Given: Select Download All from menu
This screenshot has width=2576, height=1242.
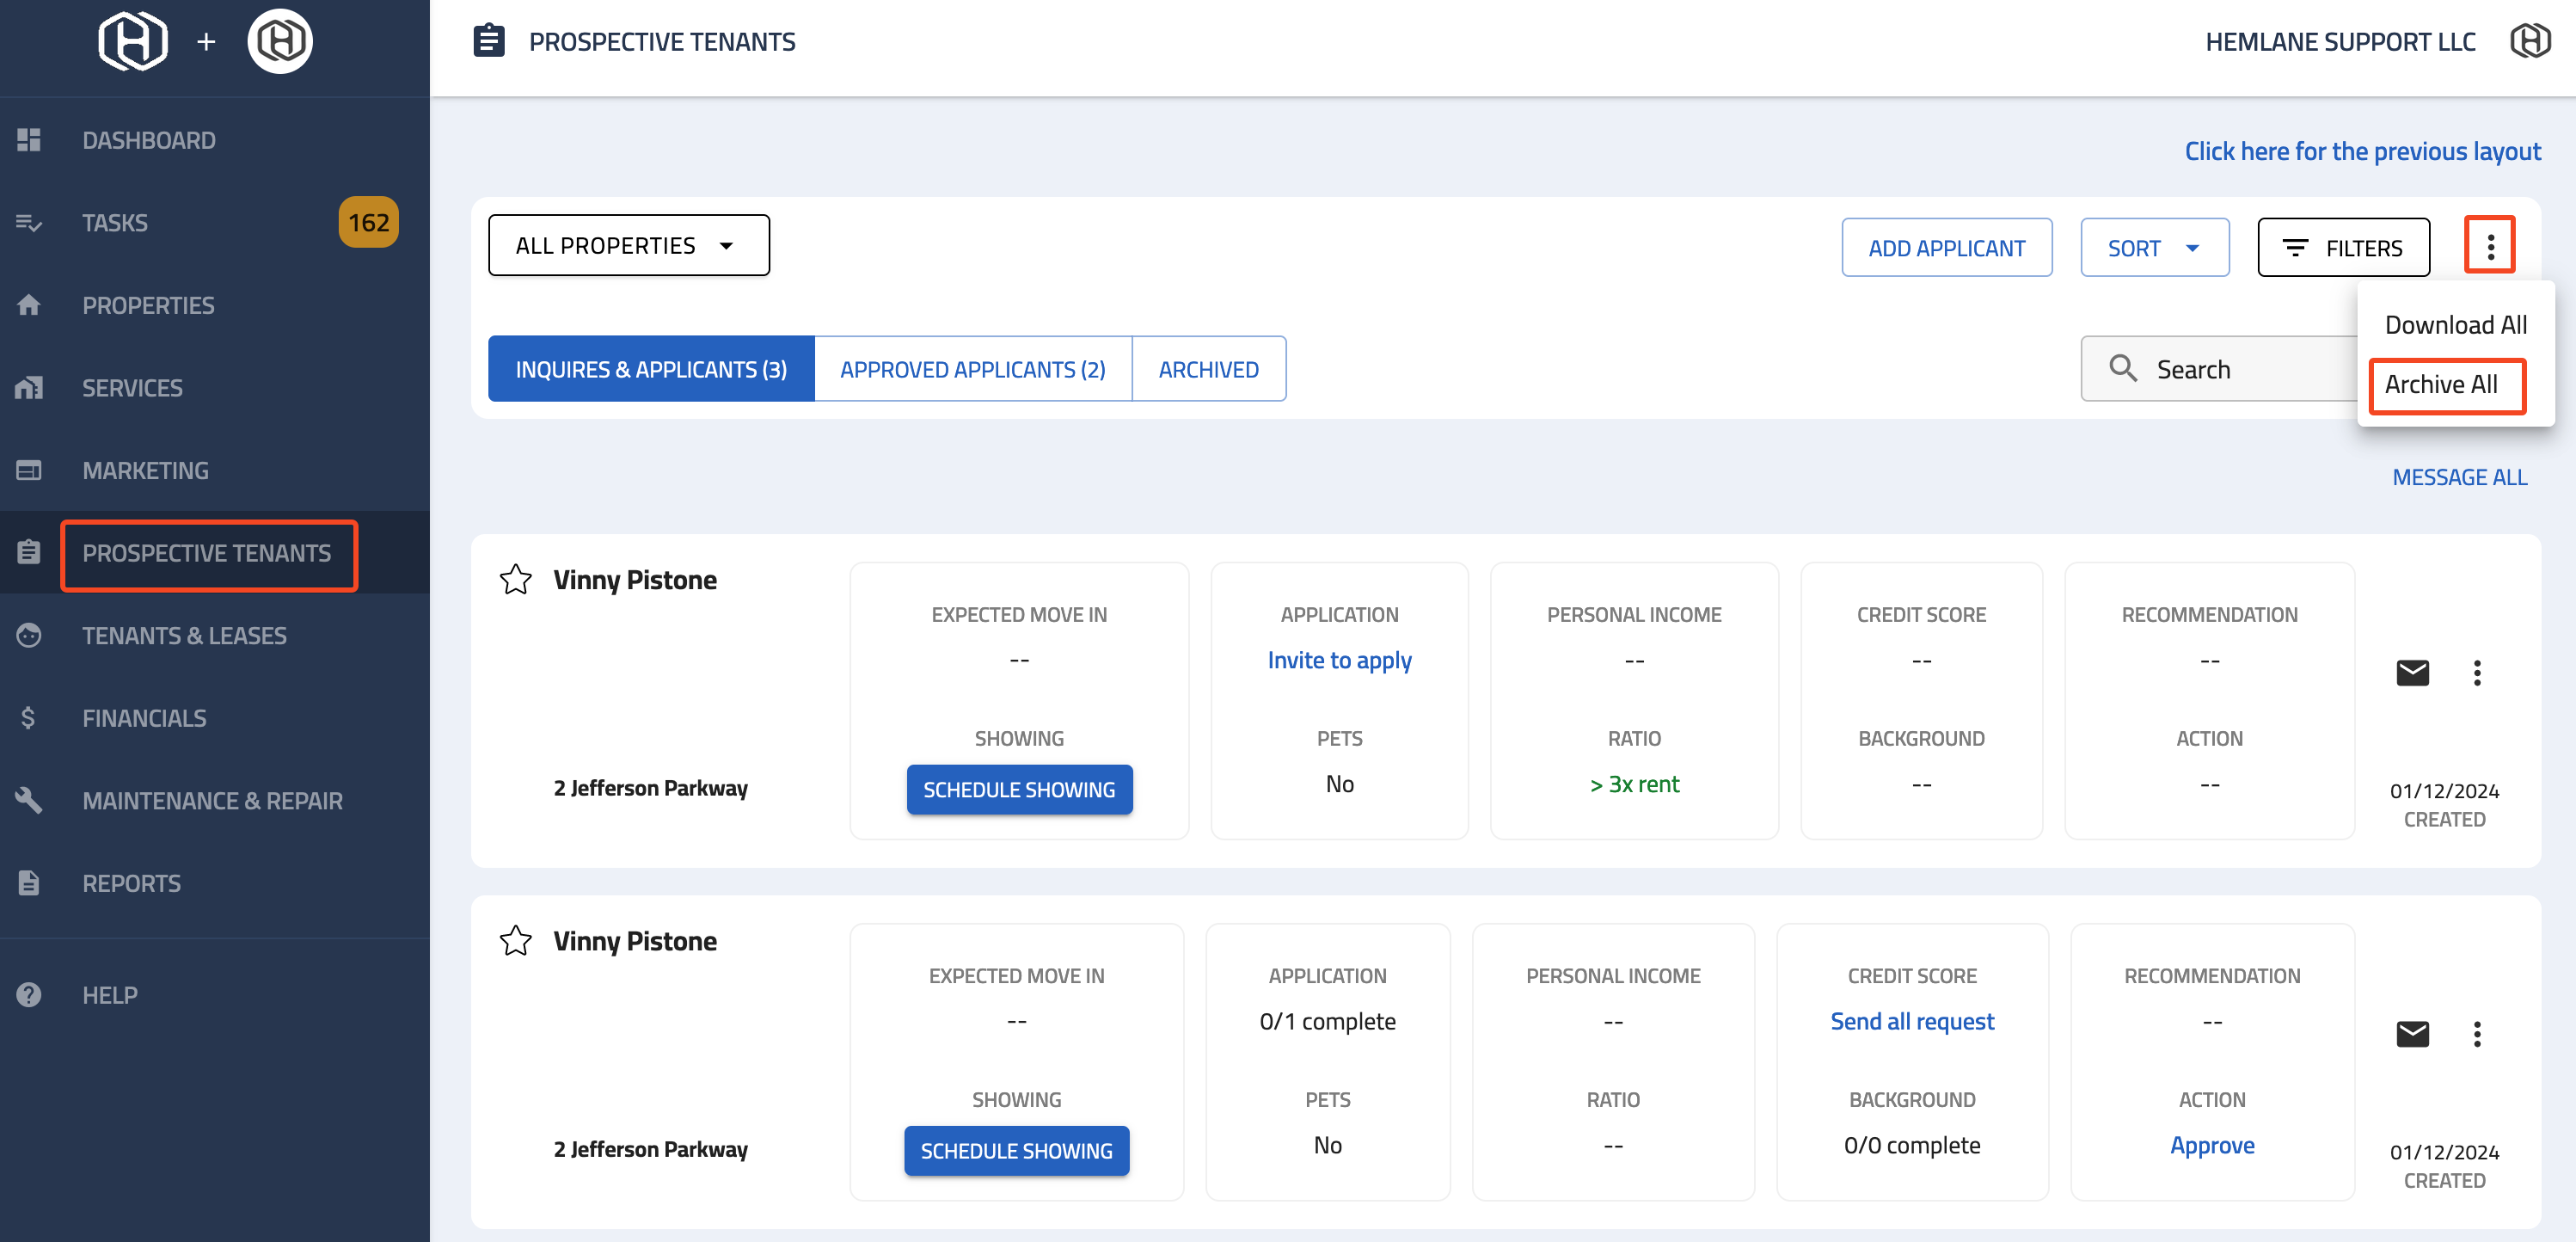Looking at the screenshot, I should coord(2455,325).
